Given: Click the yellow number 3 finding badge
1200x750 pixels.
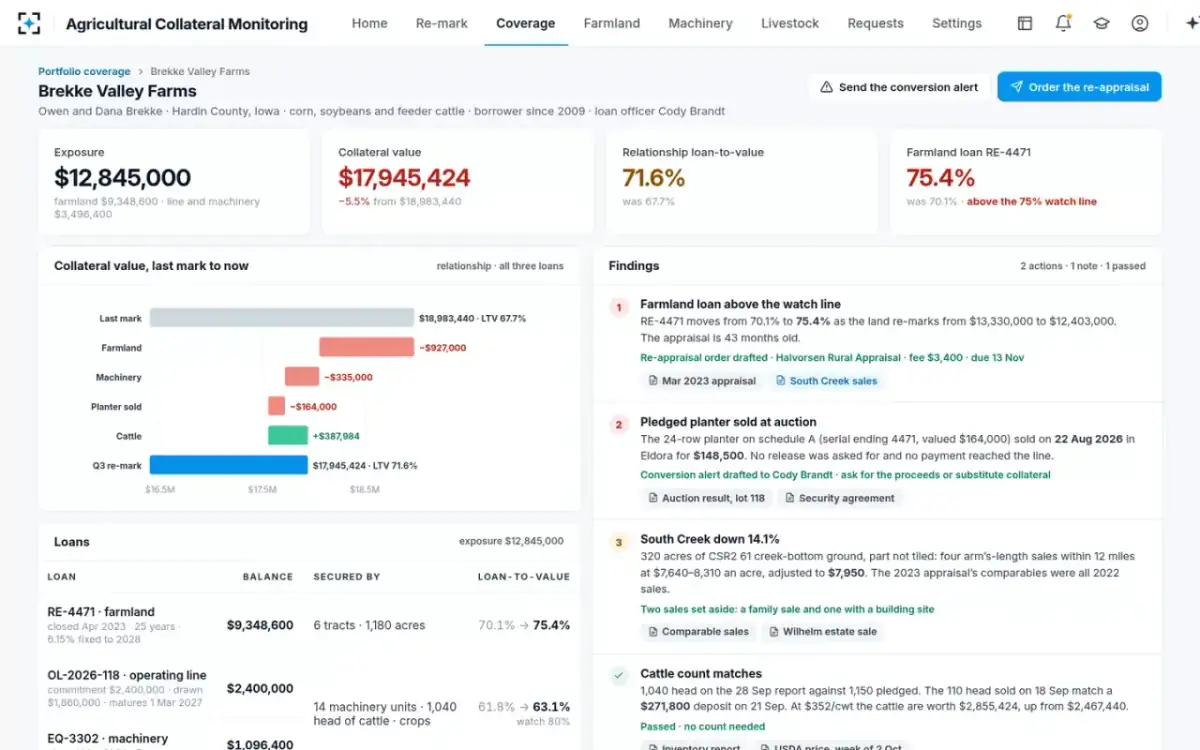Looking at the screenshot, I should (619, 543).
